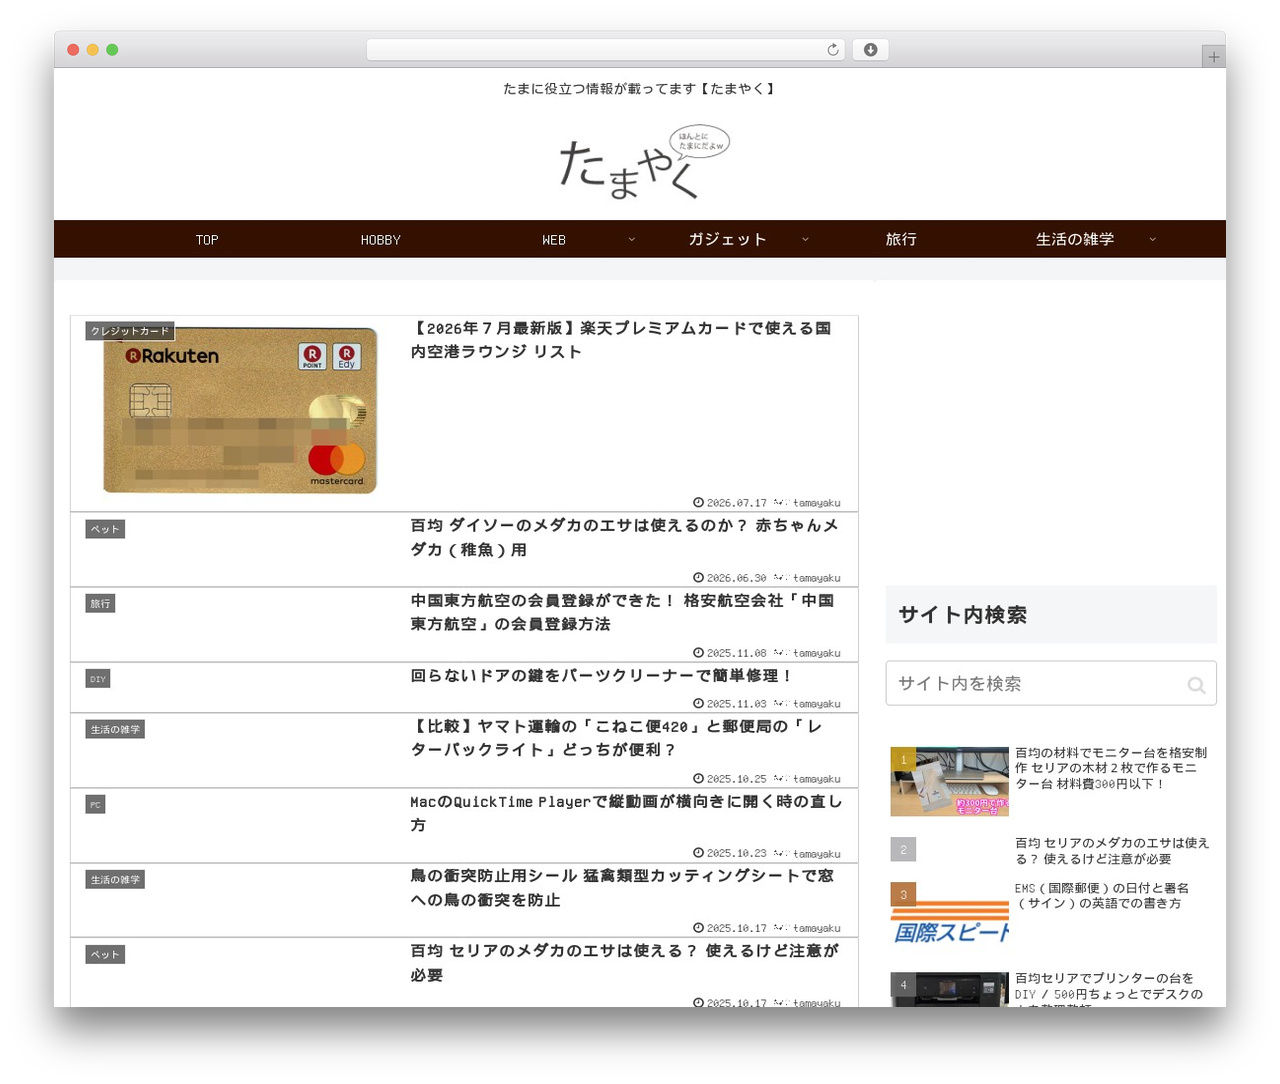
Task: Open the ガジェット menu item
Action: coord(727,240)
